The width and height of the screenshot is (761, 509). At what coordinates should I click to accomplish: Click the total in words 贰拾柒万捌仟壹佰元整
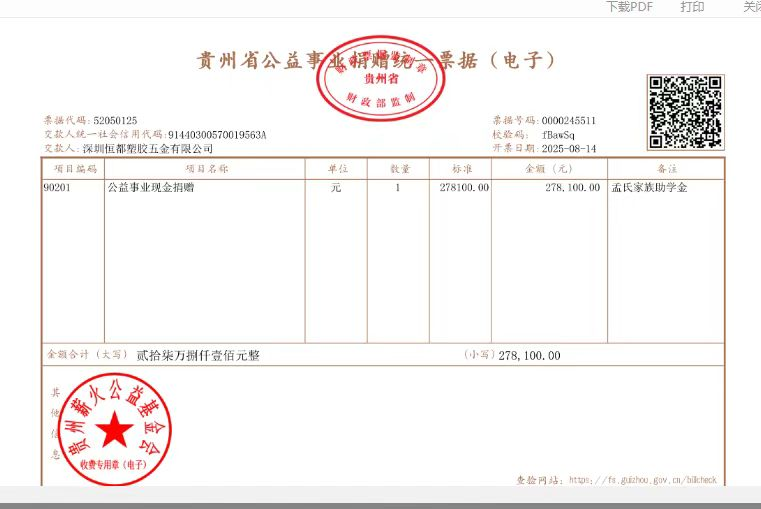click(197, 355)
